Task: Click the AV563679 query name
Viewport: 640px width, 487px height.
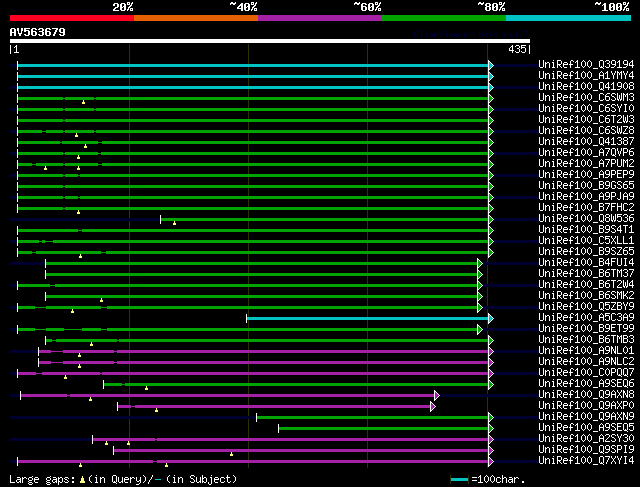Action: click(38, 32)
